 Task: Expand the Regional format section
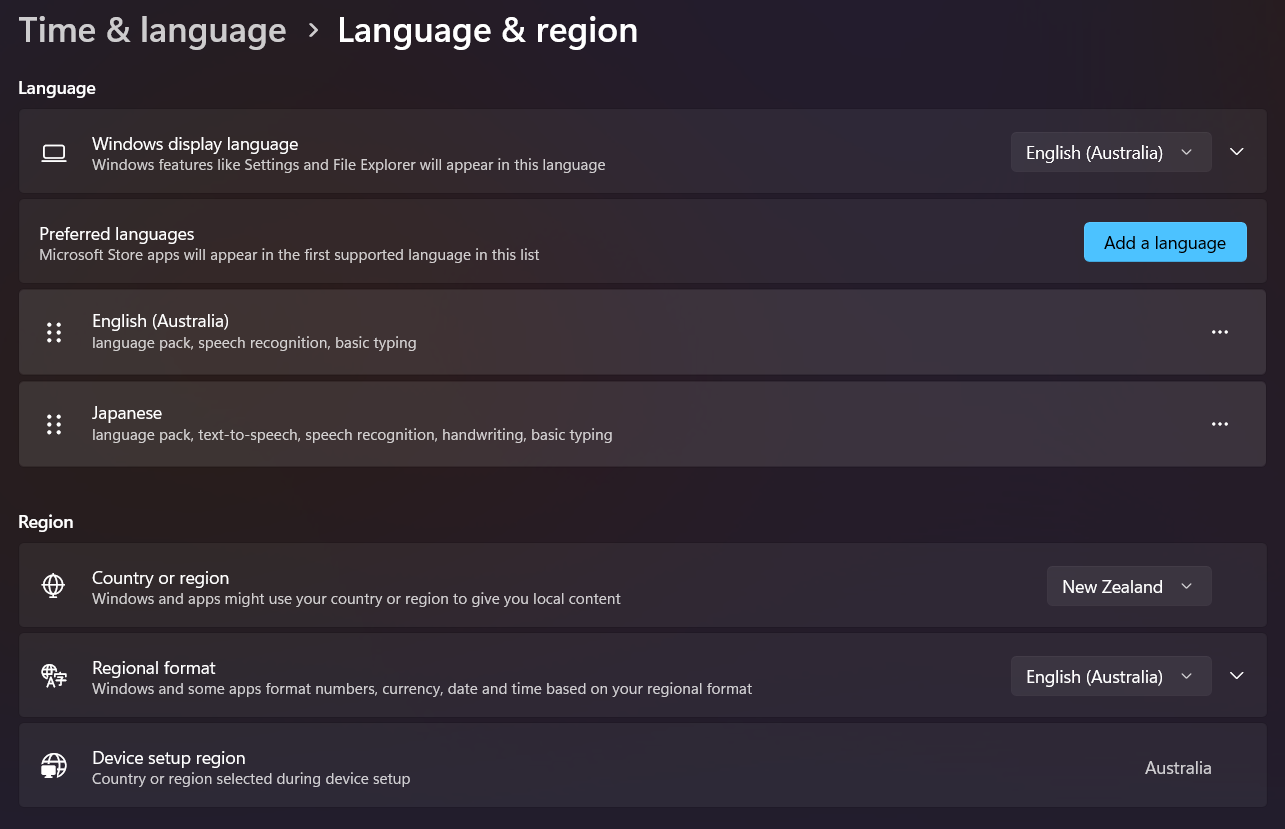point(1237,676)
